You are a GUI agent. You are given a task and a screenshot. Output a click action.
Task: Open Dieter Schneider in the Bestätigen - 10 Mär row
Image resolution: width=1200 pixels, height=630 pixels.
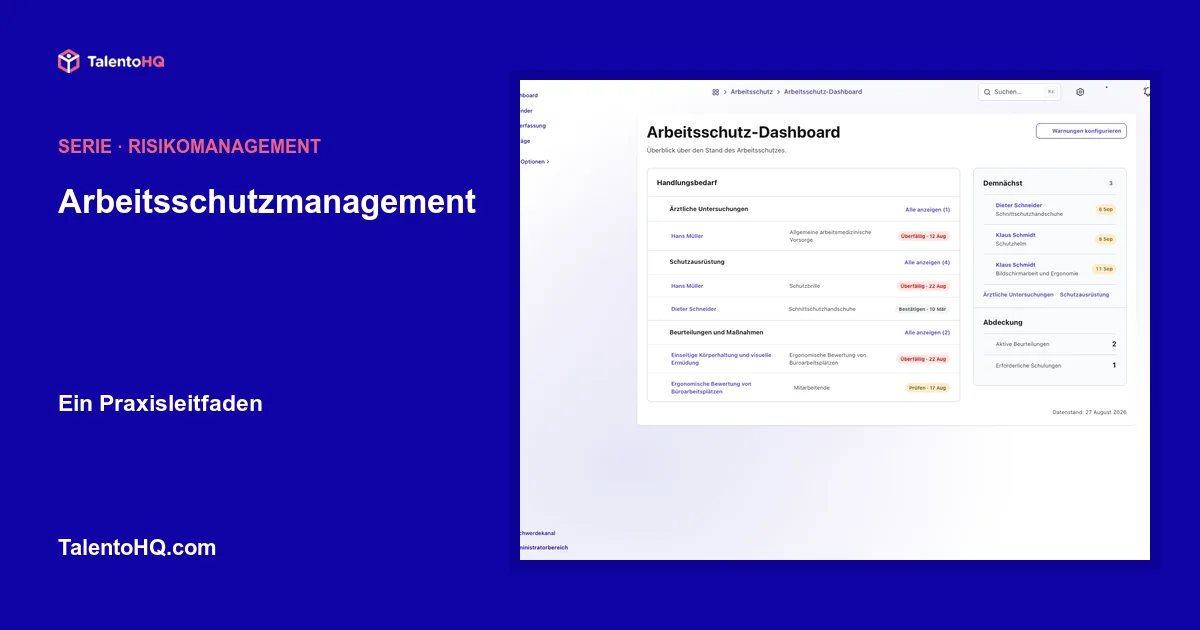693,309
